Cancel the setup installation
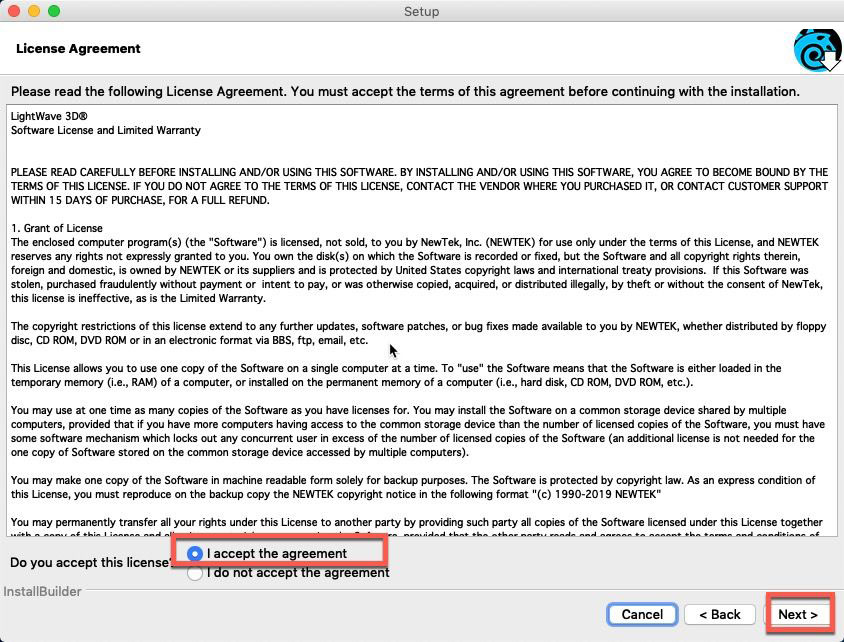The height and width of the screenshot is (642, 844). [x=642, y=615]
